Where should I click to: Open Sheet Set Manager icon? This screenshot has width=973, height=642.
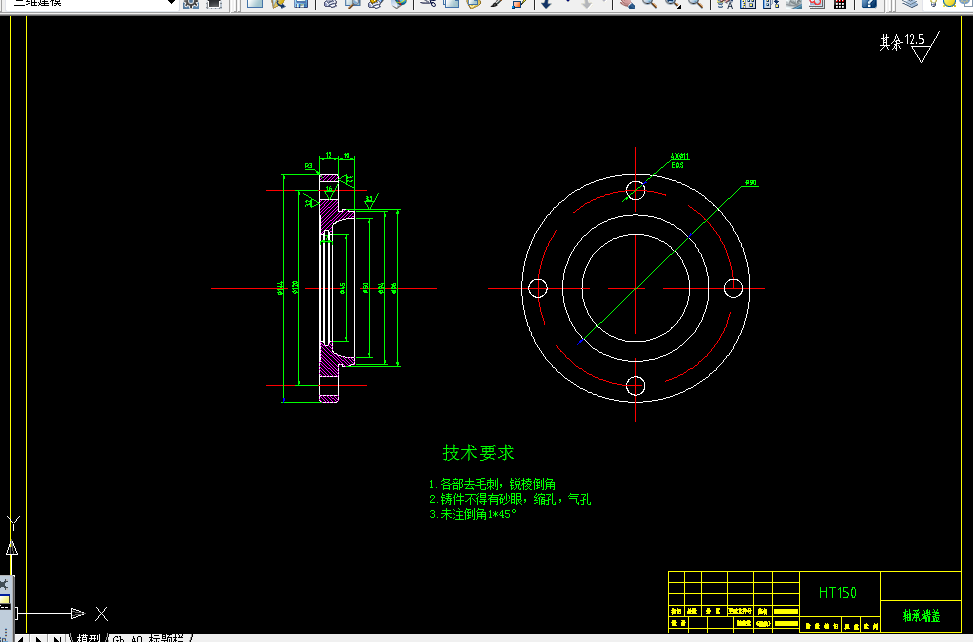coord(794,3)
